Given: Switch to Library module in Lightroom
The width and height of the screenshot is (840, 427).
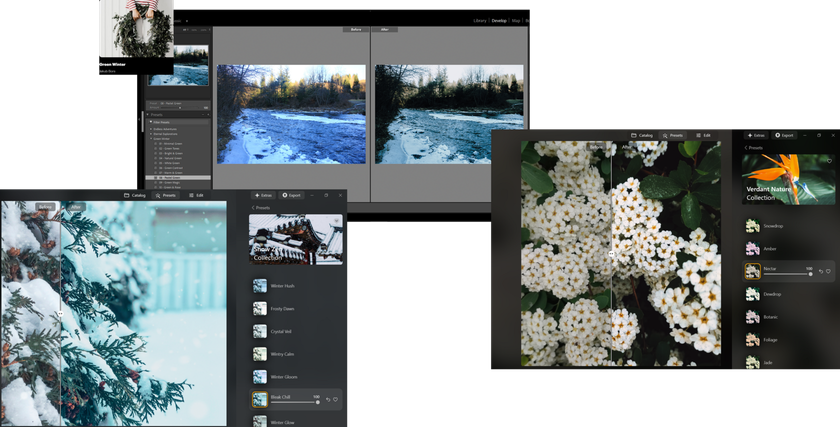Looking at the screenshot, I should (x=480, y=21).
